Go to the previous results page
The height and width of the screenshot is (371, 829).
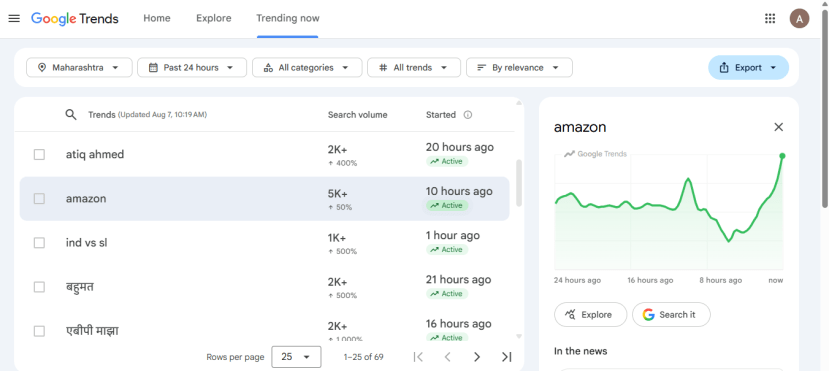click(447, 357)
